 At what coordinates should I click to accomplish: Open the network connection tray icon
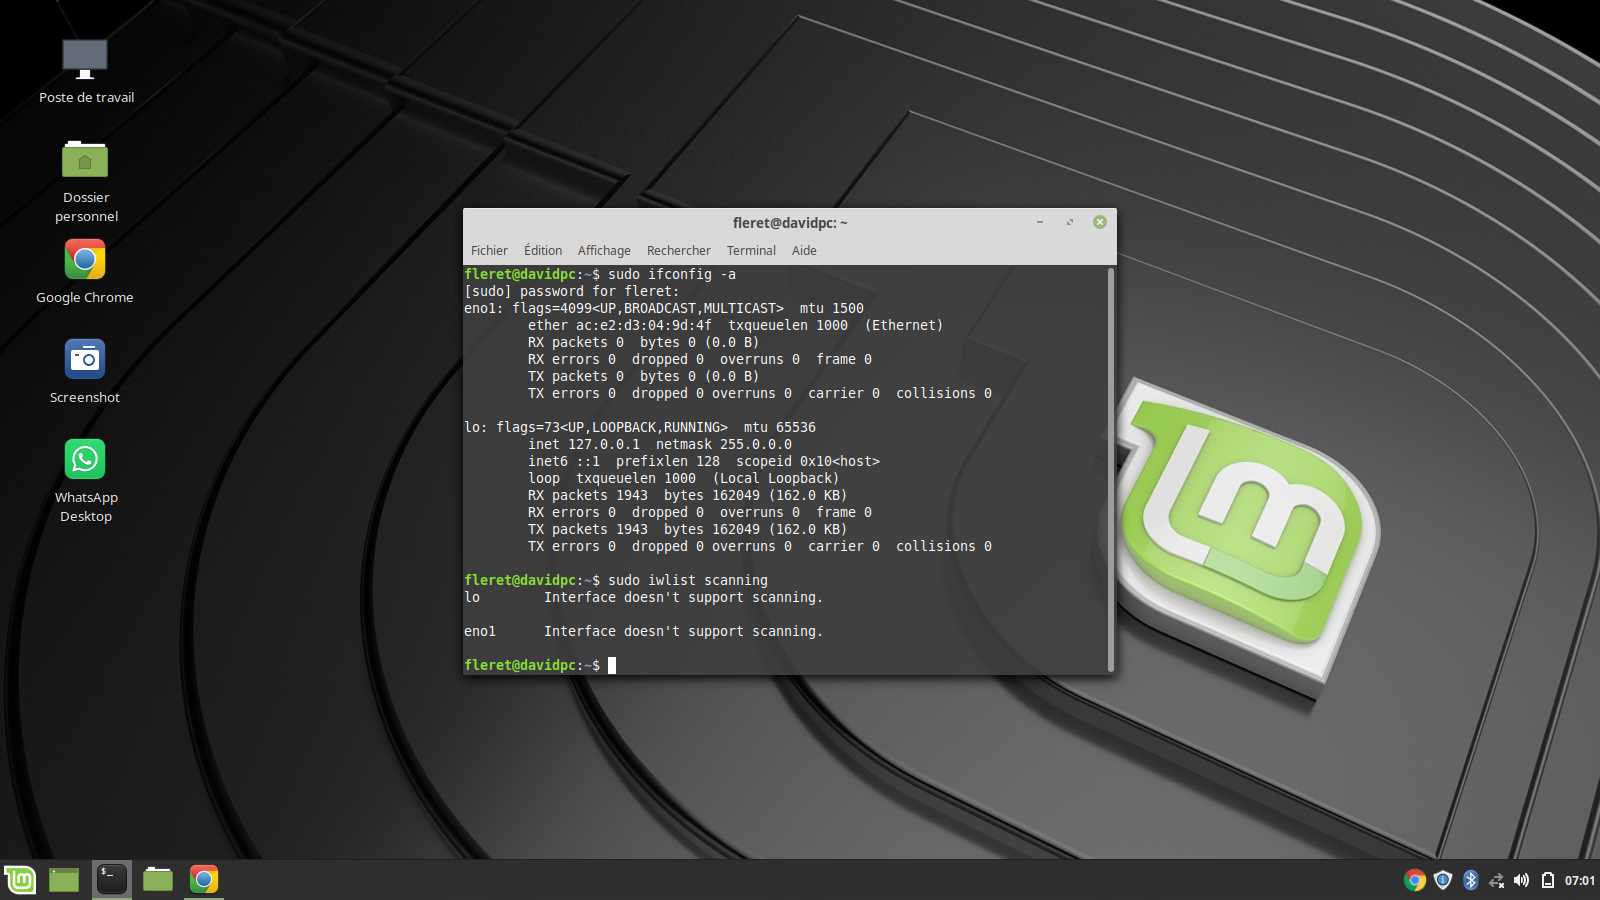[x=1496, y=880]
